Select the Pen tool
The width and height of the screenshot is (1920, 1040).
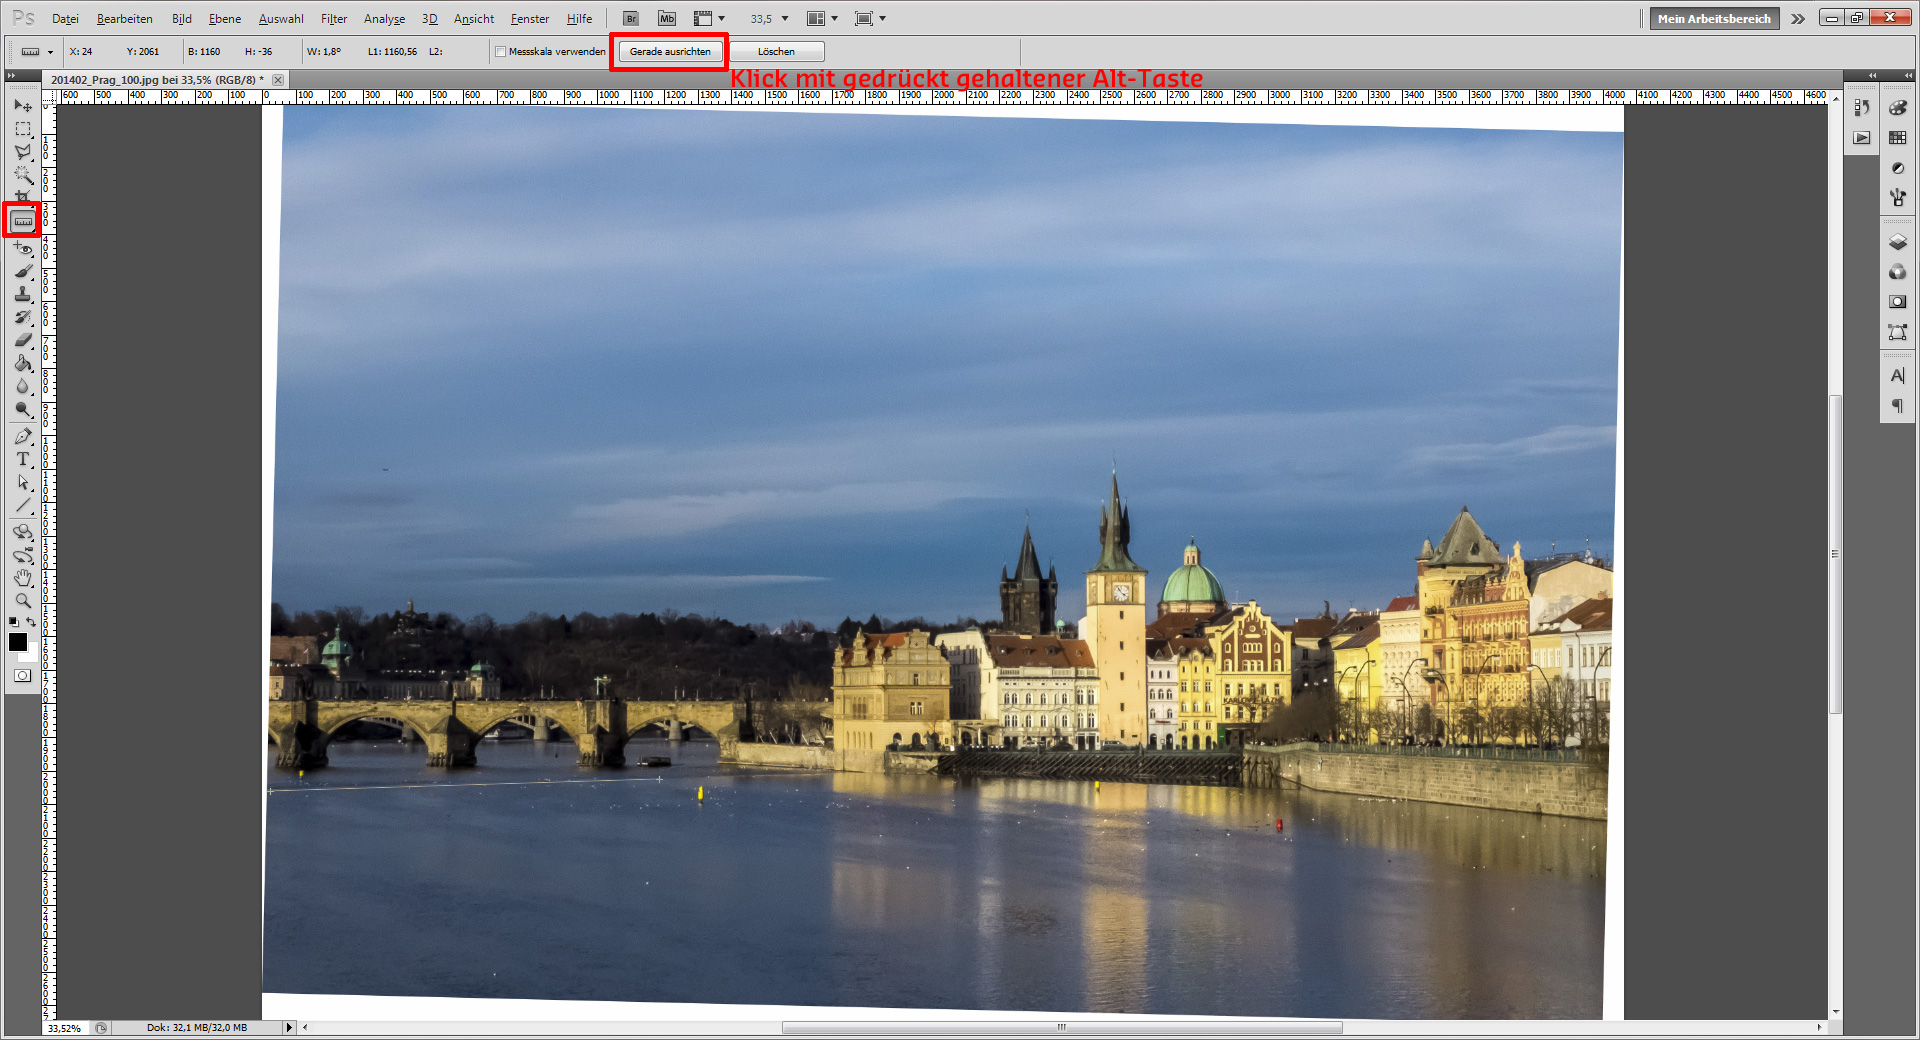[x=22, y=436]
